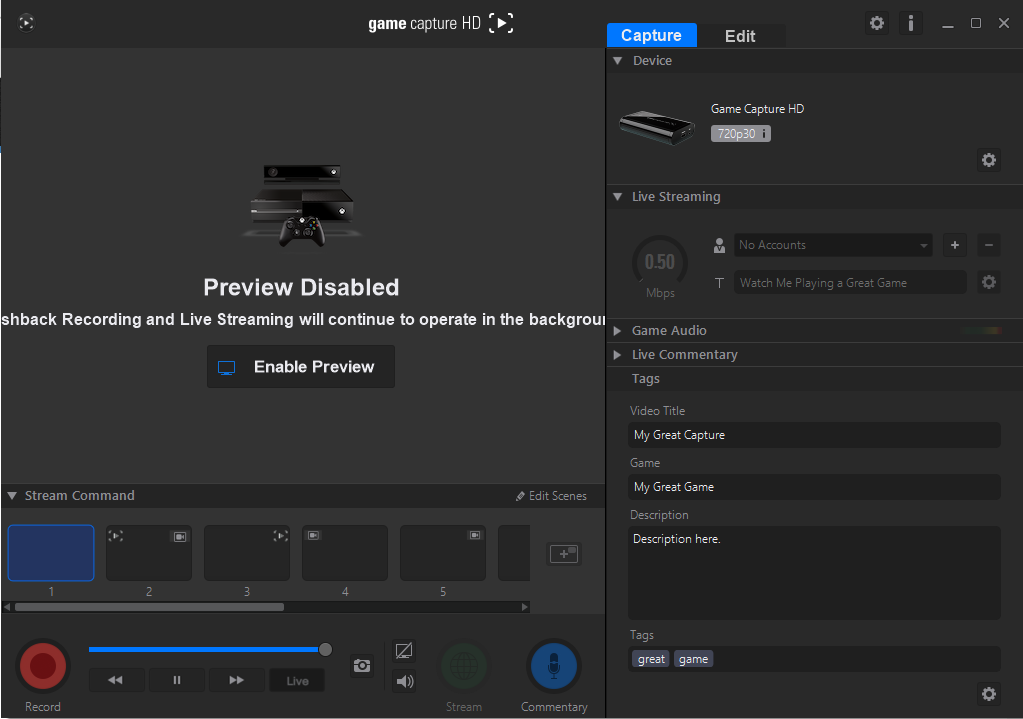This screenshot has height=719, width=1023.
Task: Click the account person icon
Action: [719, 245]
